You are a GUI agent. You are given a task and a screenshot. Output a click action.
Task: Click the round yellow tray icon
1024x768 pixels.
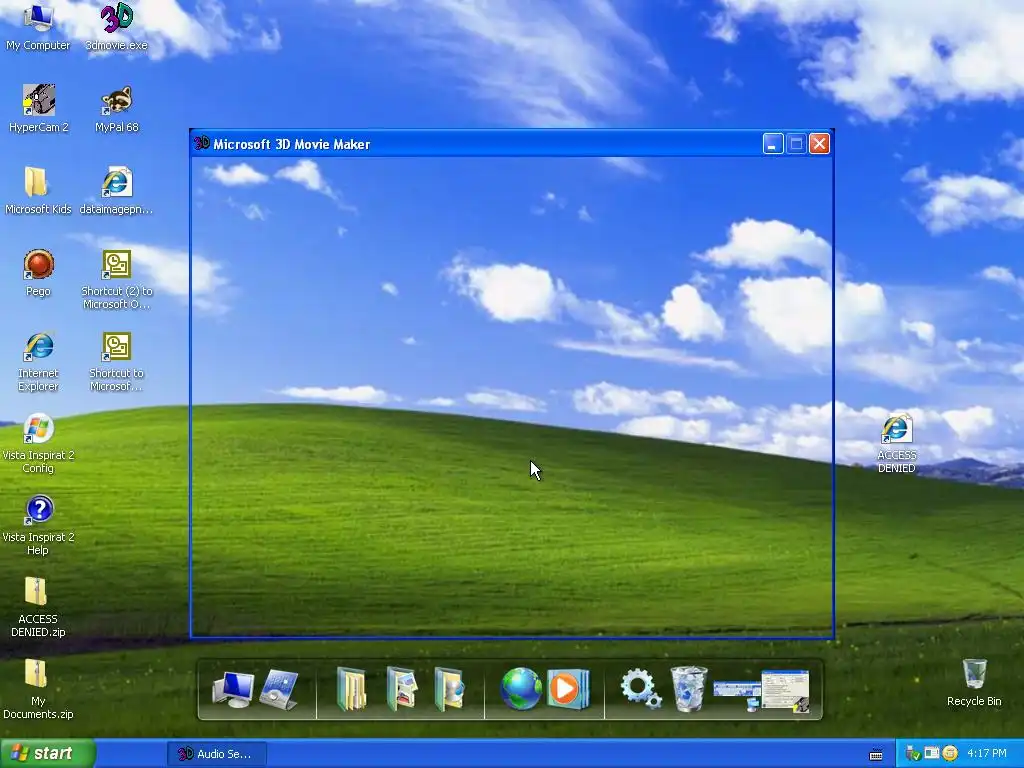[950, 754]
